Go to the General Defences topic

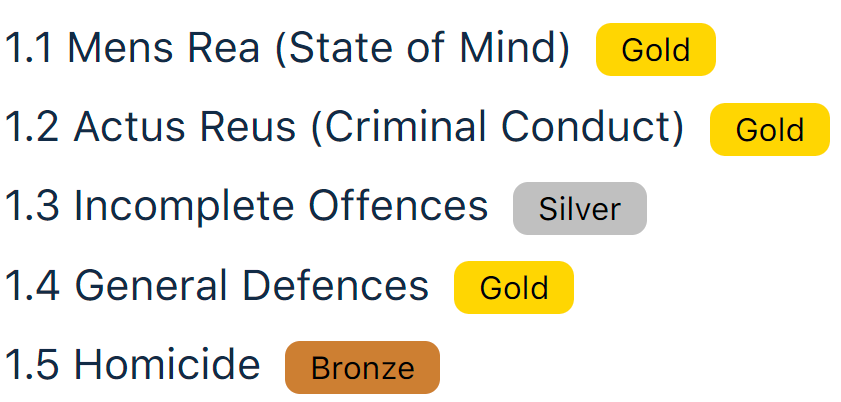[216, 287]
